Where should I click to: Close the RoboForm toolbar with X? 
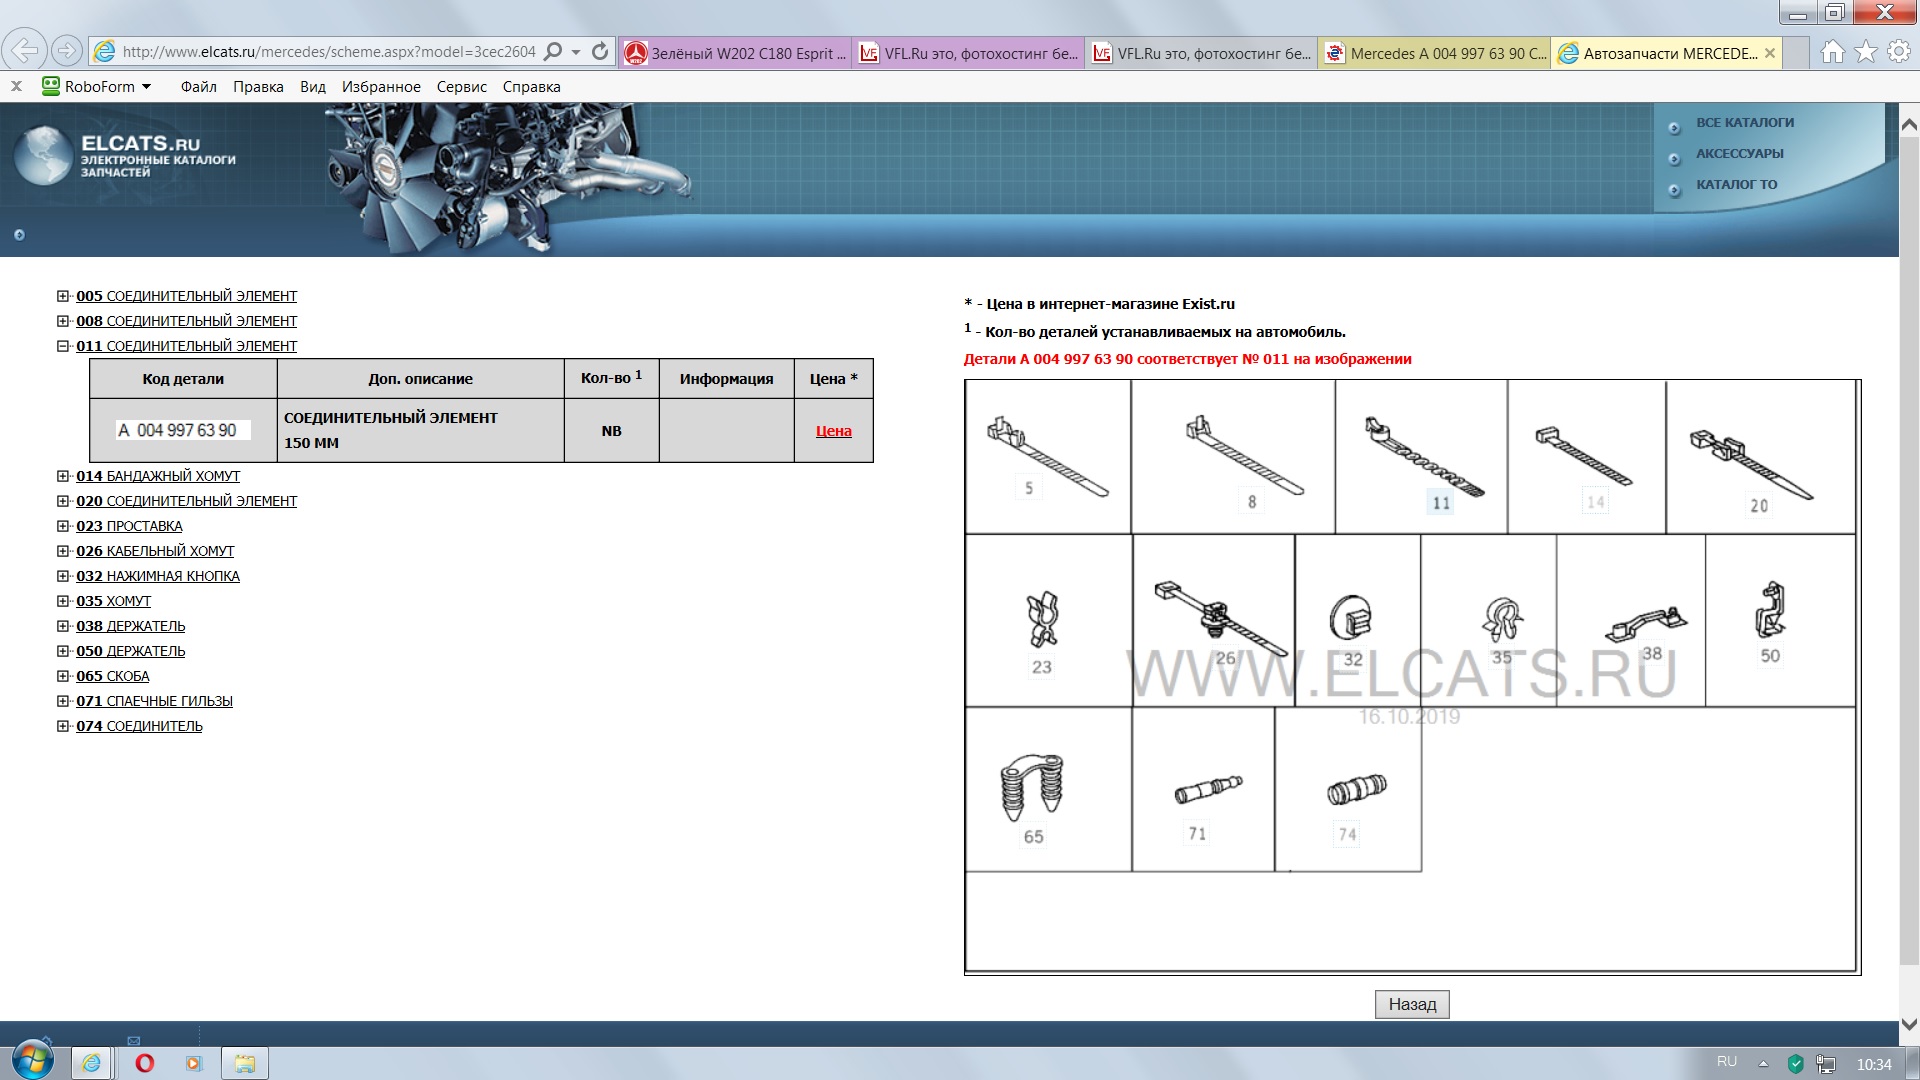click(x=16, y=87)
